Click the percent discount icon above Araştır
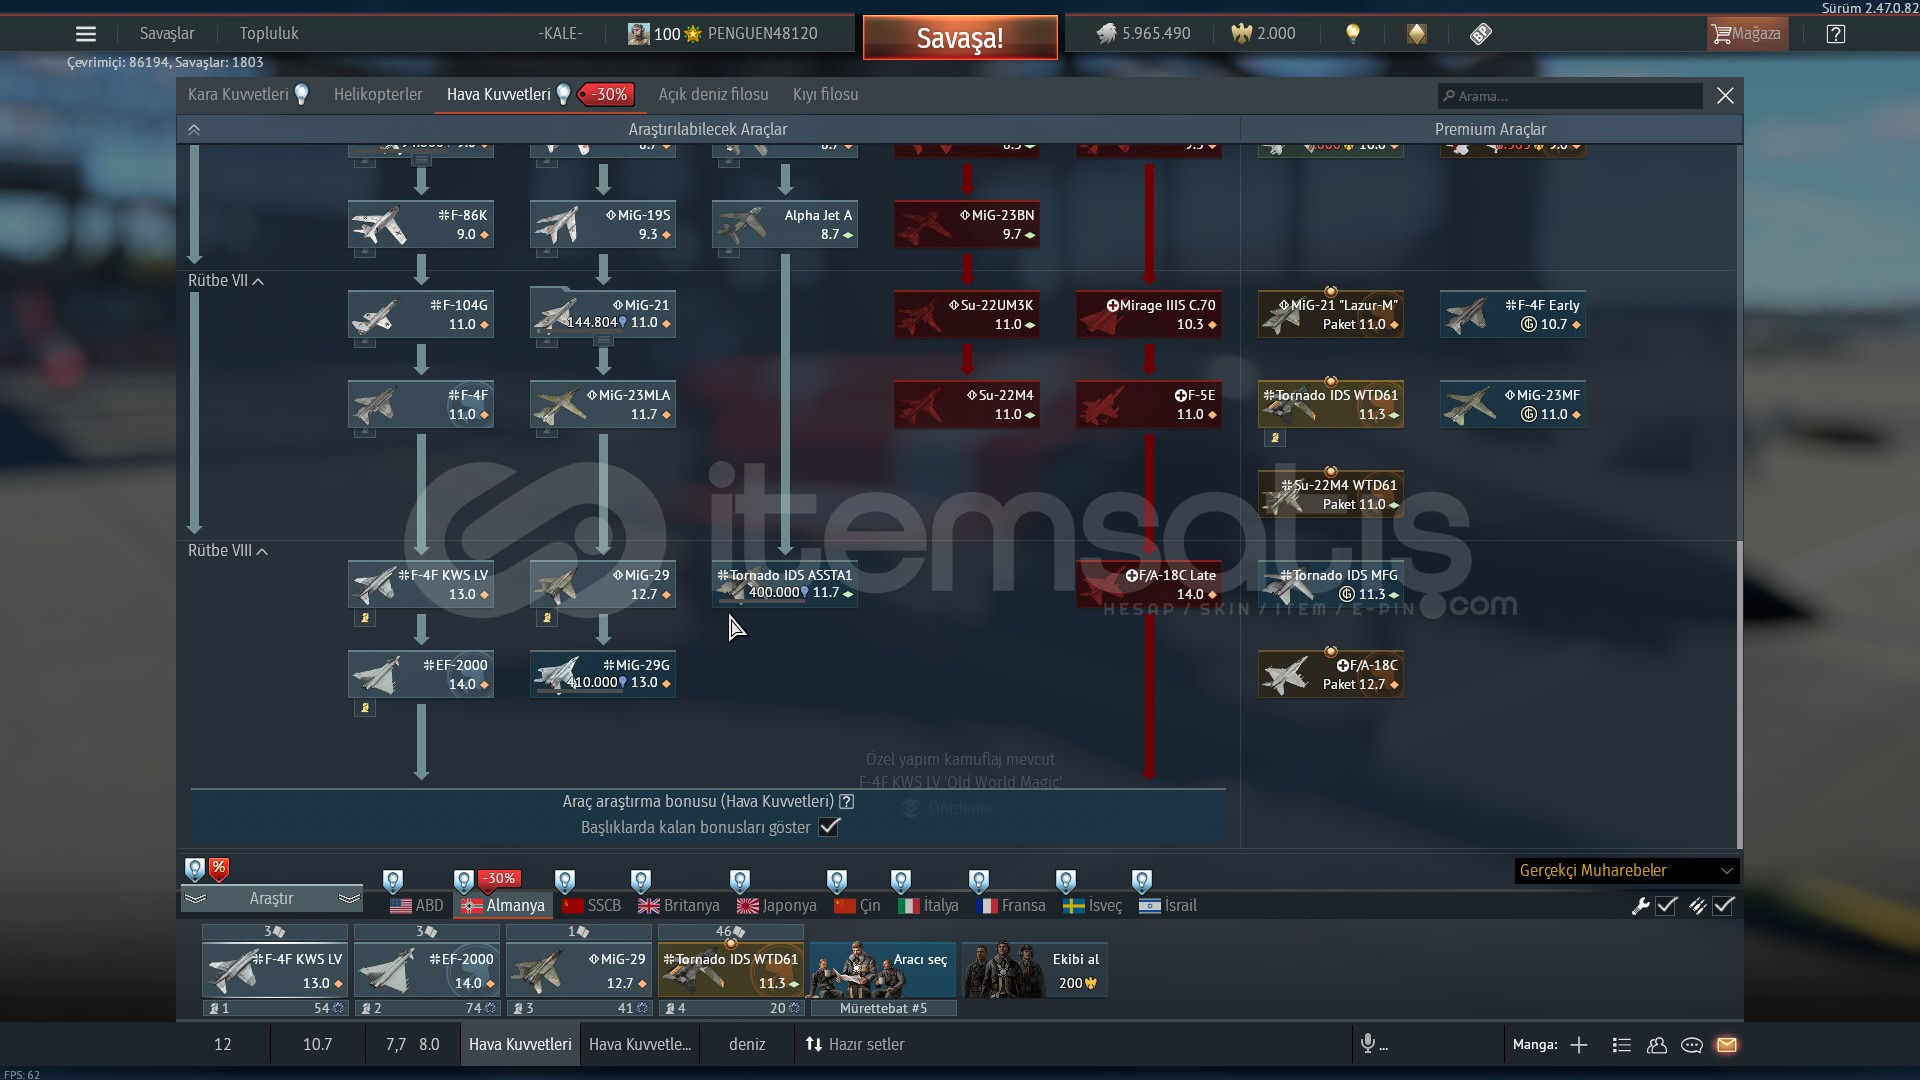The width and height of the screenshot is (1920, 1080). [x=219, y=868]
